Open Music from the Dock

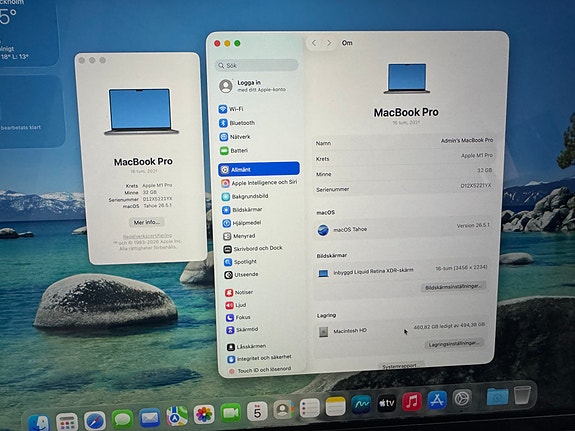click(x=412, y=402)
